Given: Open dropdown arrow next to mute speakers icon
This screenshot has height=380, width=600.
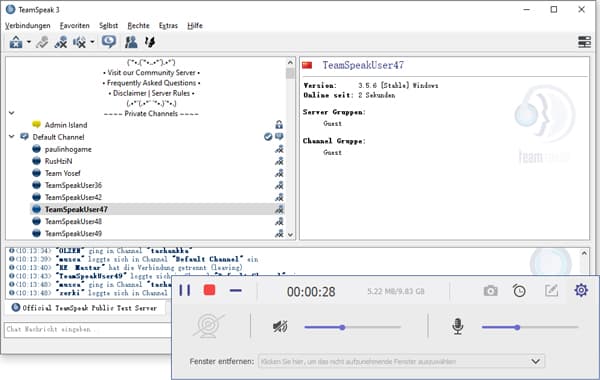Looking at the screenshot, I should [92, 42].
